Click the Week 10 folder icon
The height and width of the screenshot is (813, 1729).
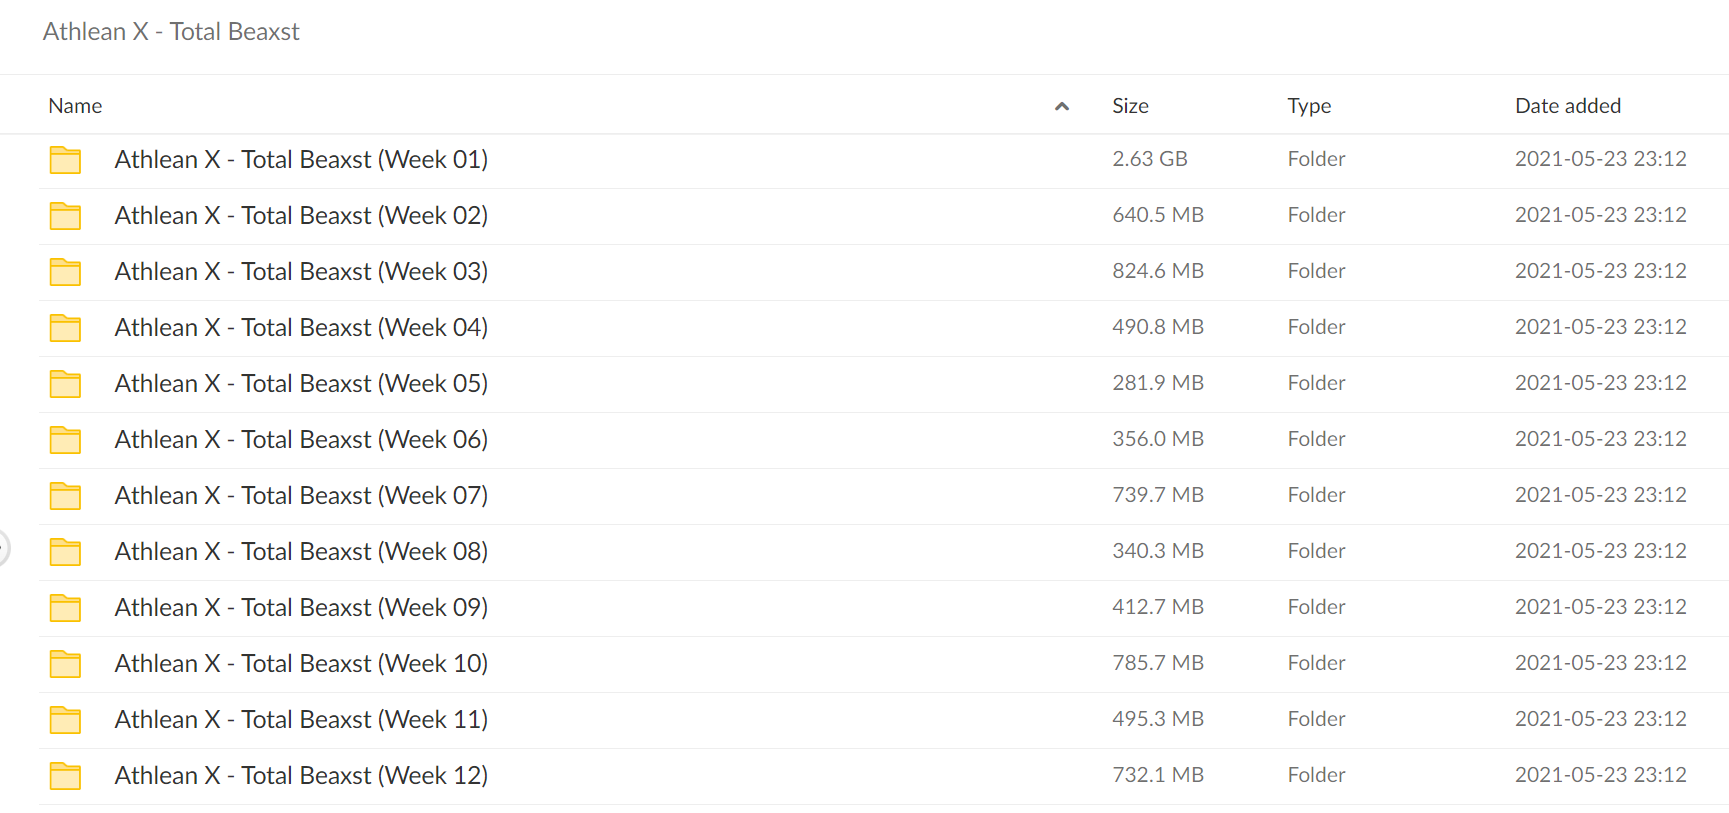point(65,664)
